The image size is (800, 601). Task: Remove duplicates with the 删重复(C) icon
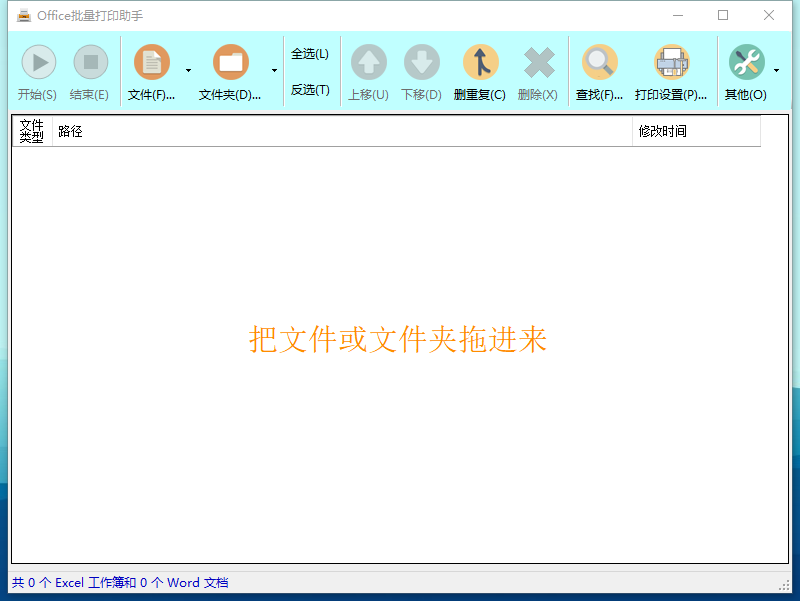tap(480, 62)
